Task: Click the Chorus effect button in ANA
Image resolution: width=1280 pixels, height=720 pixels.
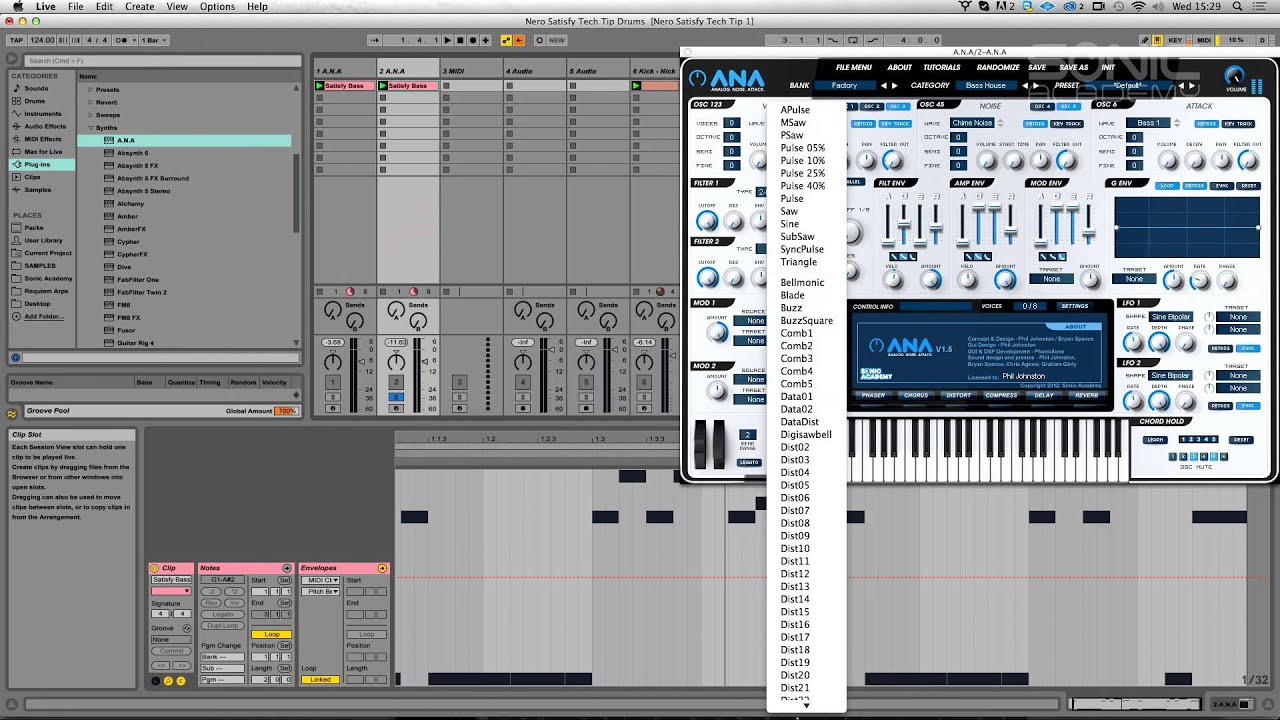Action: tap(916, 395)
